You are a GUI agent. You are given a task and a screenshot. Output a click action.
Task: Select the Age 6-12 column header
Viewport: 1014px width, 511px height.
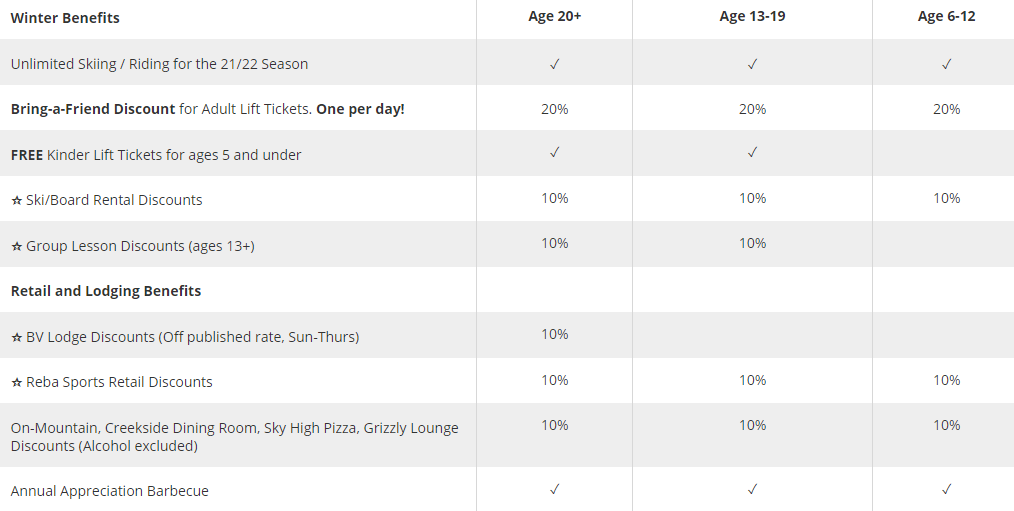click(x=946, y=16)
